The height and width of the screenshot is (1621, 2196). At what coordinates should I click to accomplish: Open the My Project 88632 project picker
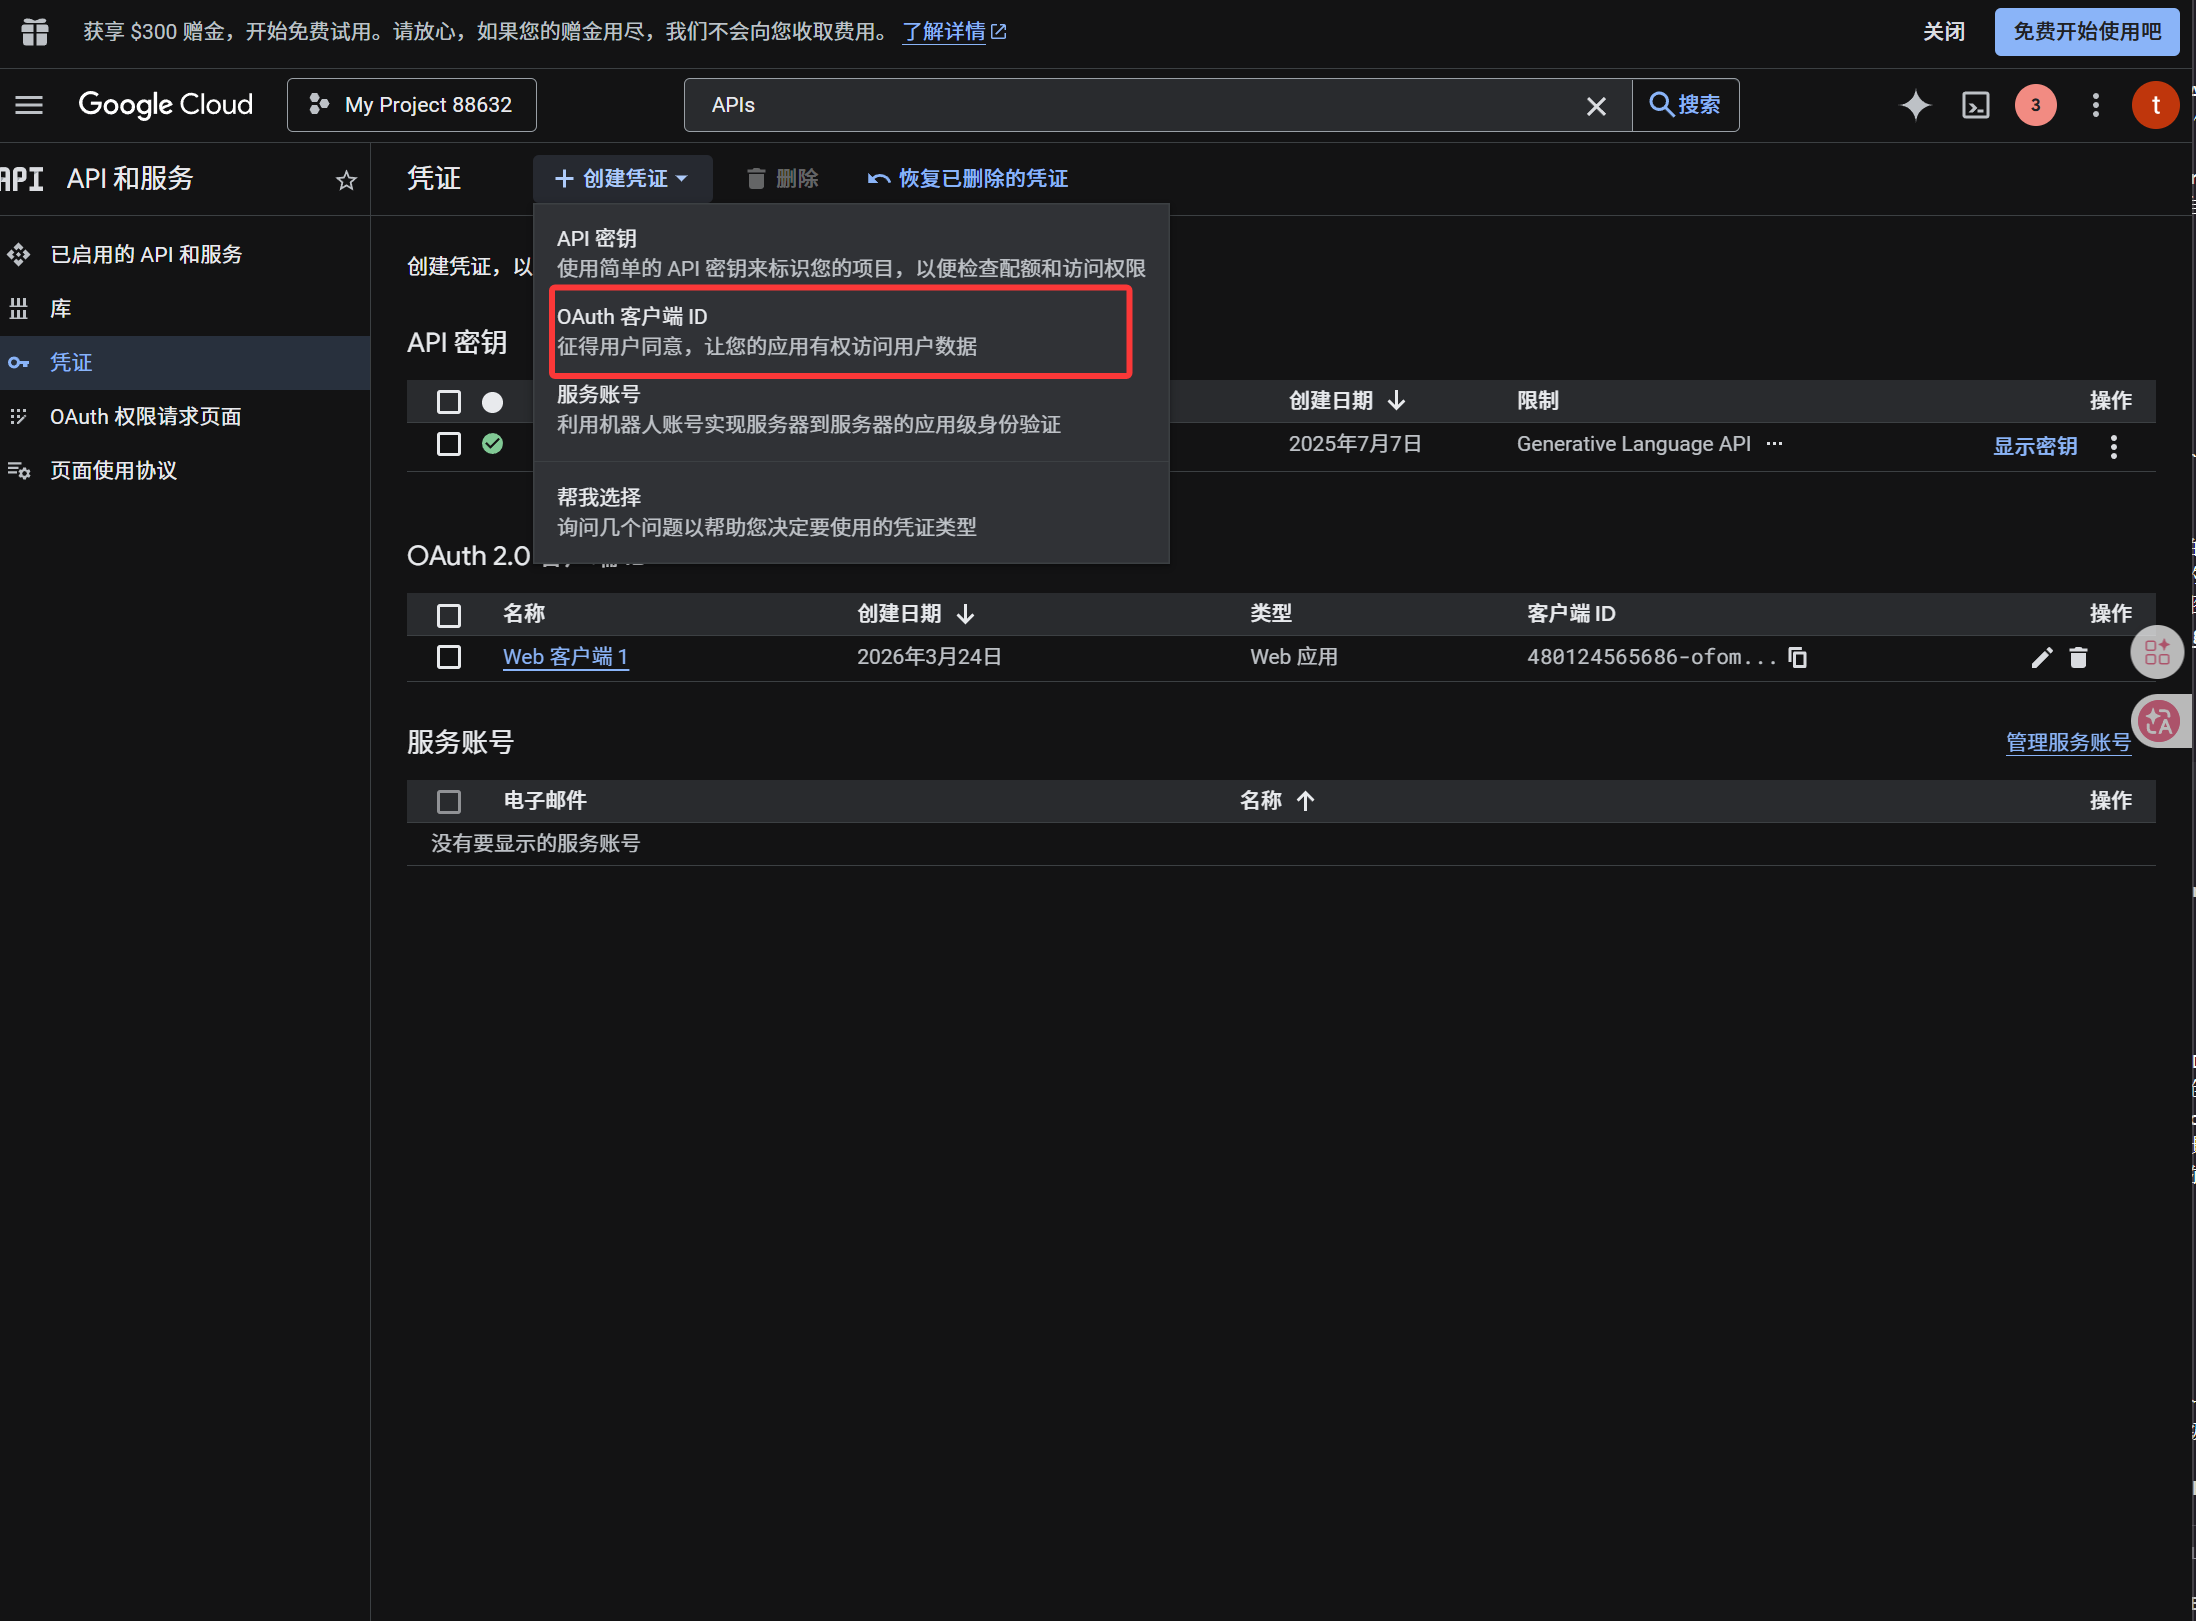pos(412,105)
